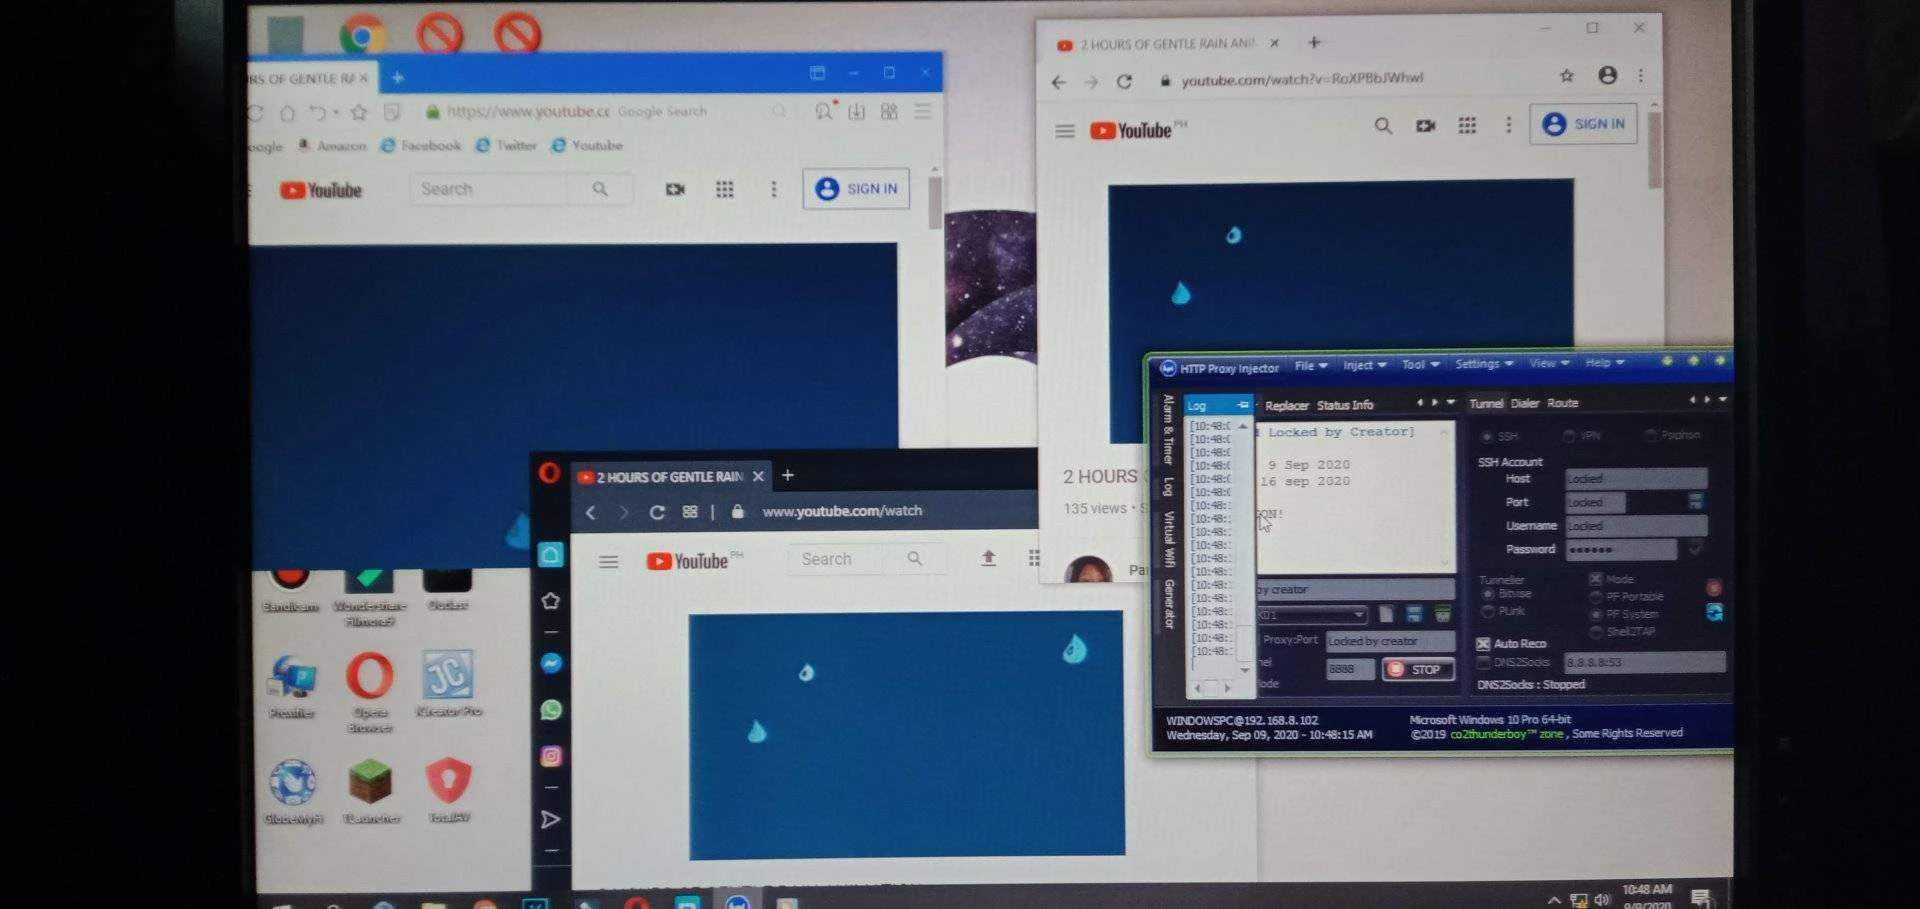Viewport: 1920px width, 909px height.
Task: Toggle the Mode checkbox
Action: click(x=1596, y=579)
